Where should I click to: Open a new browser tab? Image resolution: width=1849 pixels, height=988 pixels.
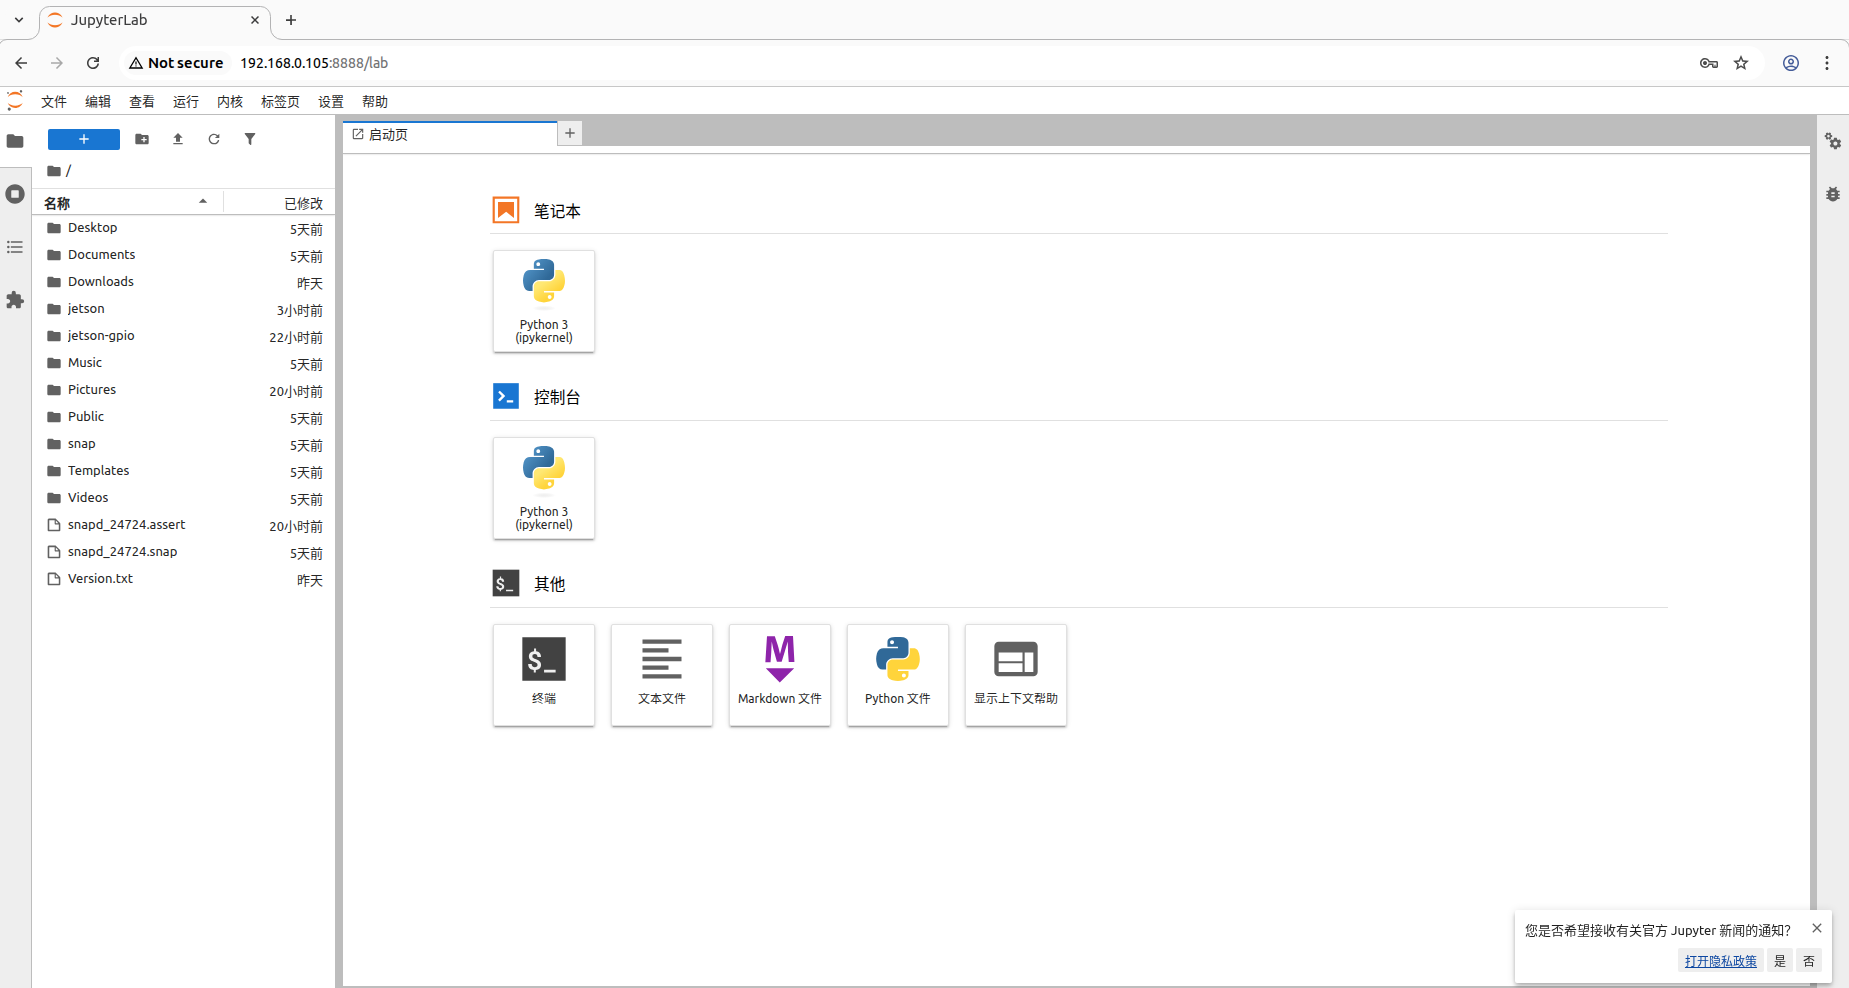click(291, 20)
